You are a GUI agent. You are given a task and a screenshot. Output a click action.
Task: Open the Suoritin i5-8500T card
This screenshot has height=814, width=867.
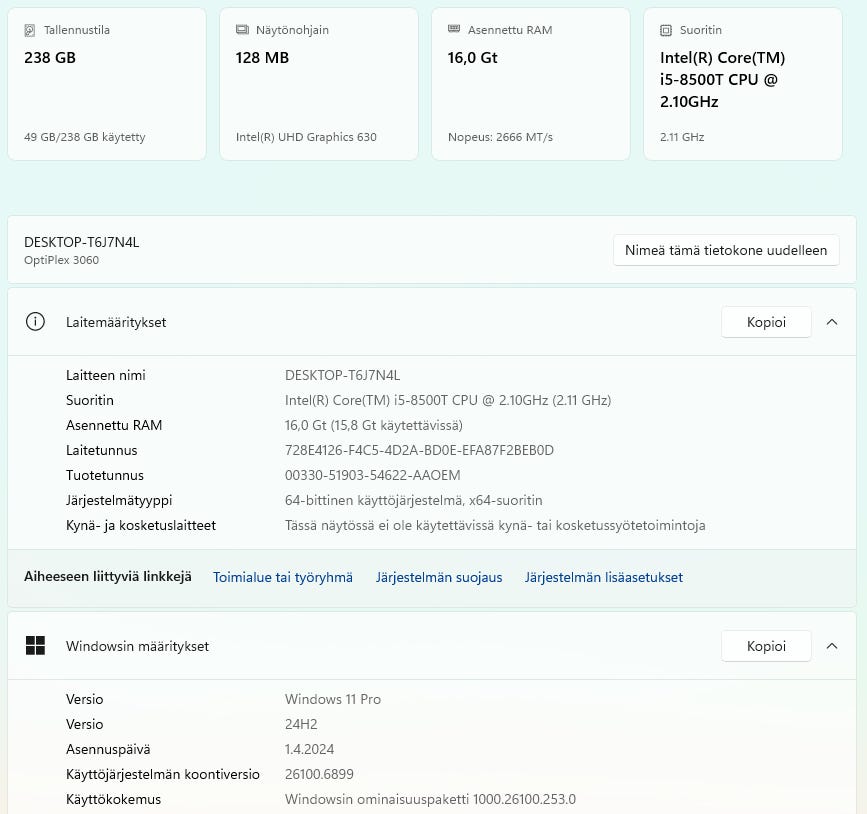tap(743, 84)
